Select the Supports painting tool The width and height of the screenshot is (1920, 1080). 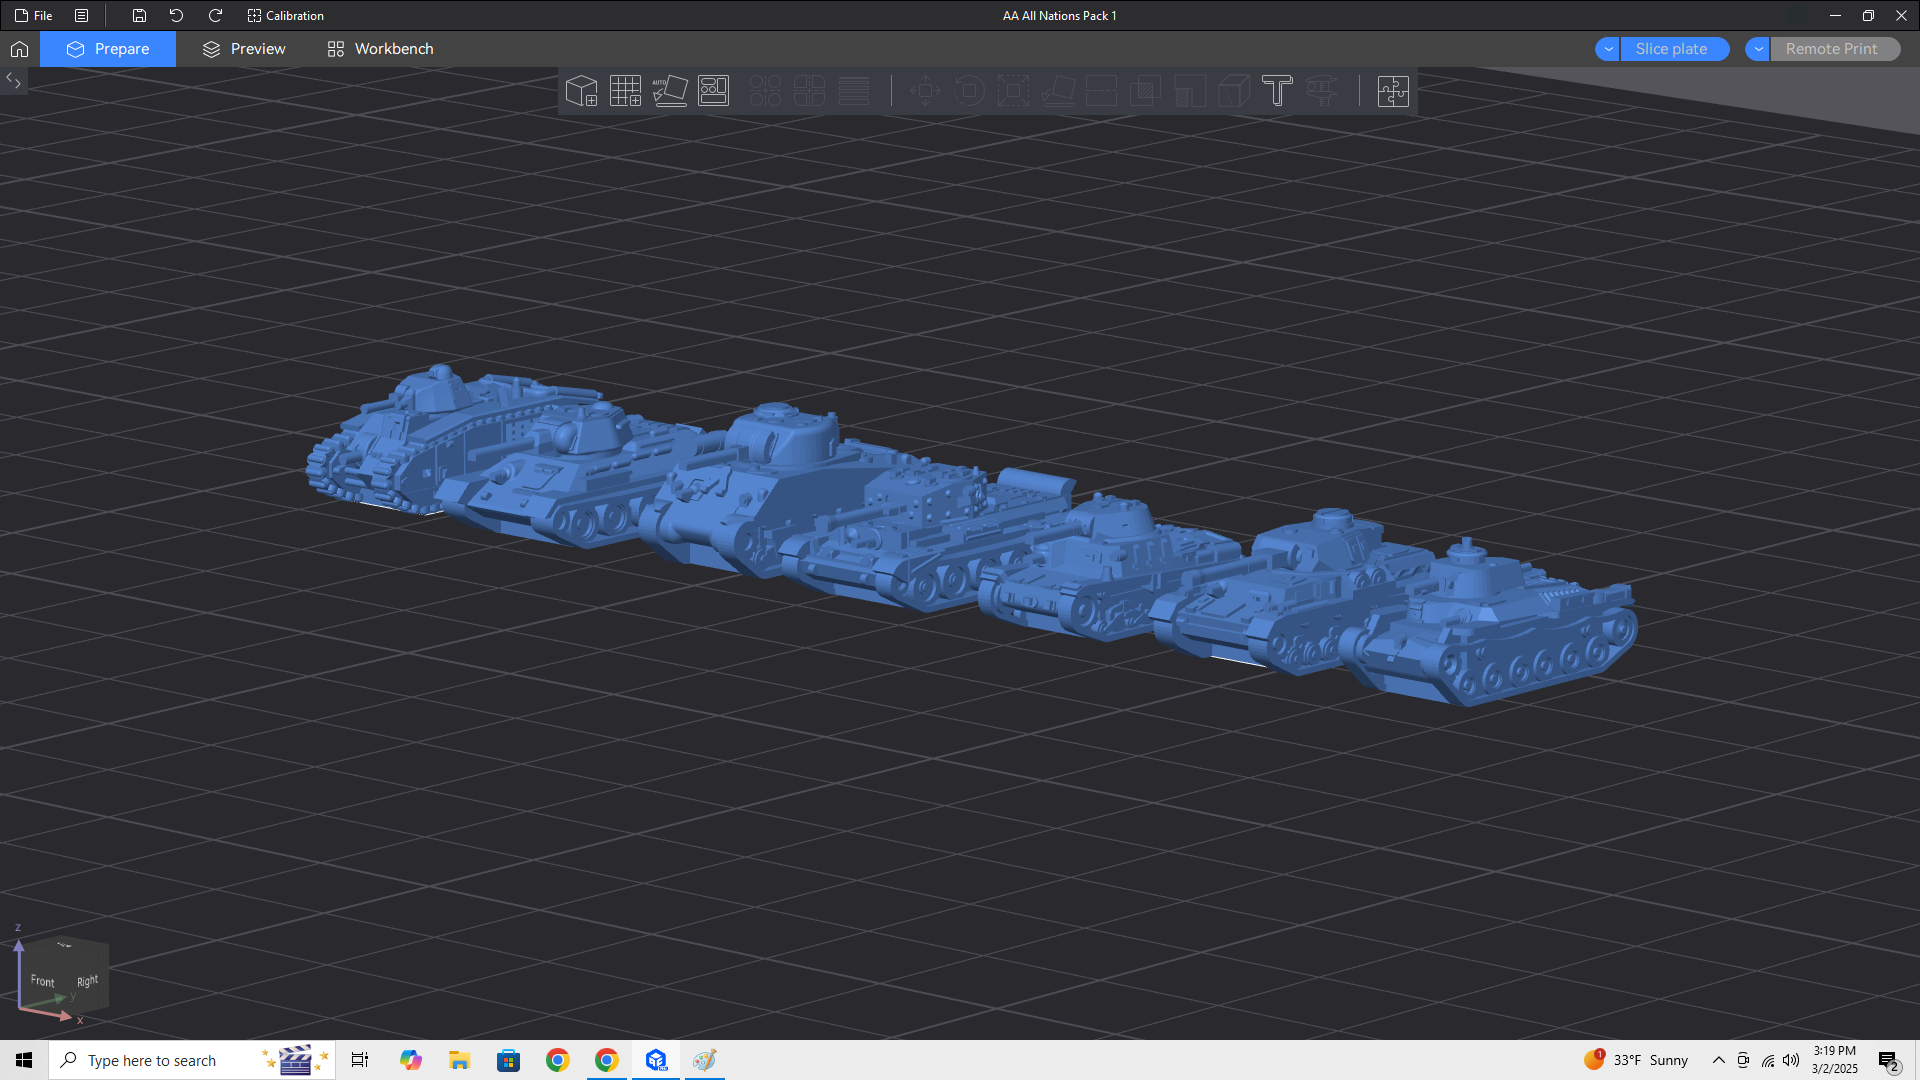click(x=1189, y=91)
